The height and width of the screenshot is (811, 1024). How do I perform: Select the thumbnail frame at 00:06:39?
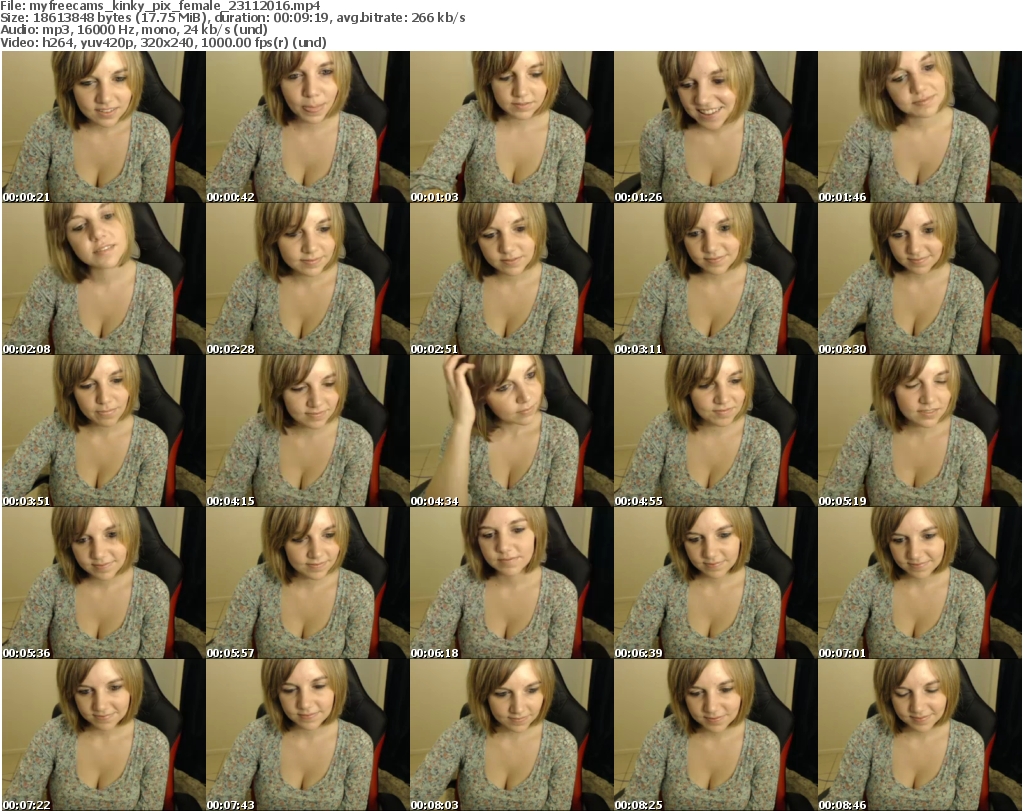click(x=716, y=583)
